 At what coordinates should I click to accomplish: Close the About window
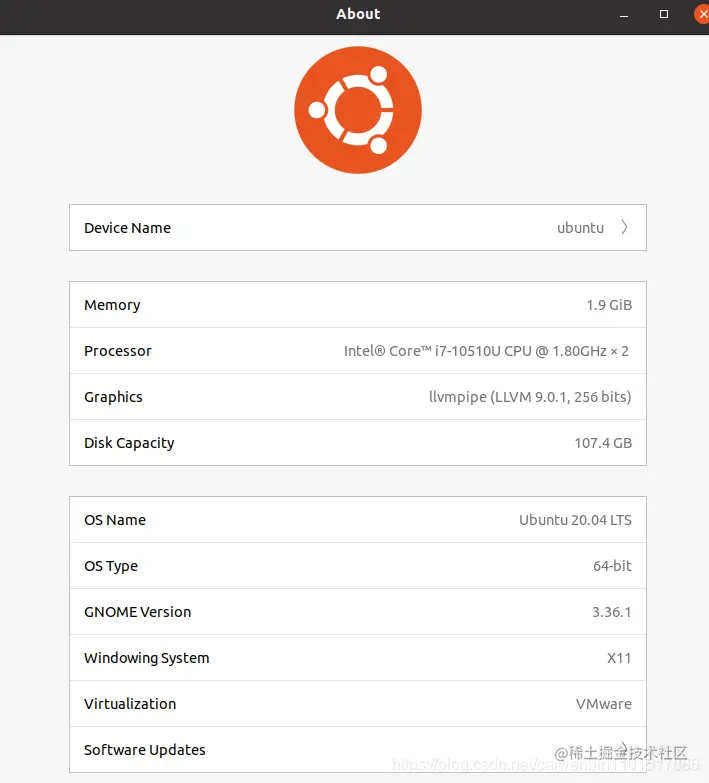(702, 14)
